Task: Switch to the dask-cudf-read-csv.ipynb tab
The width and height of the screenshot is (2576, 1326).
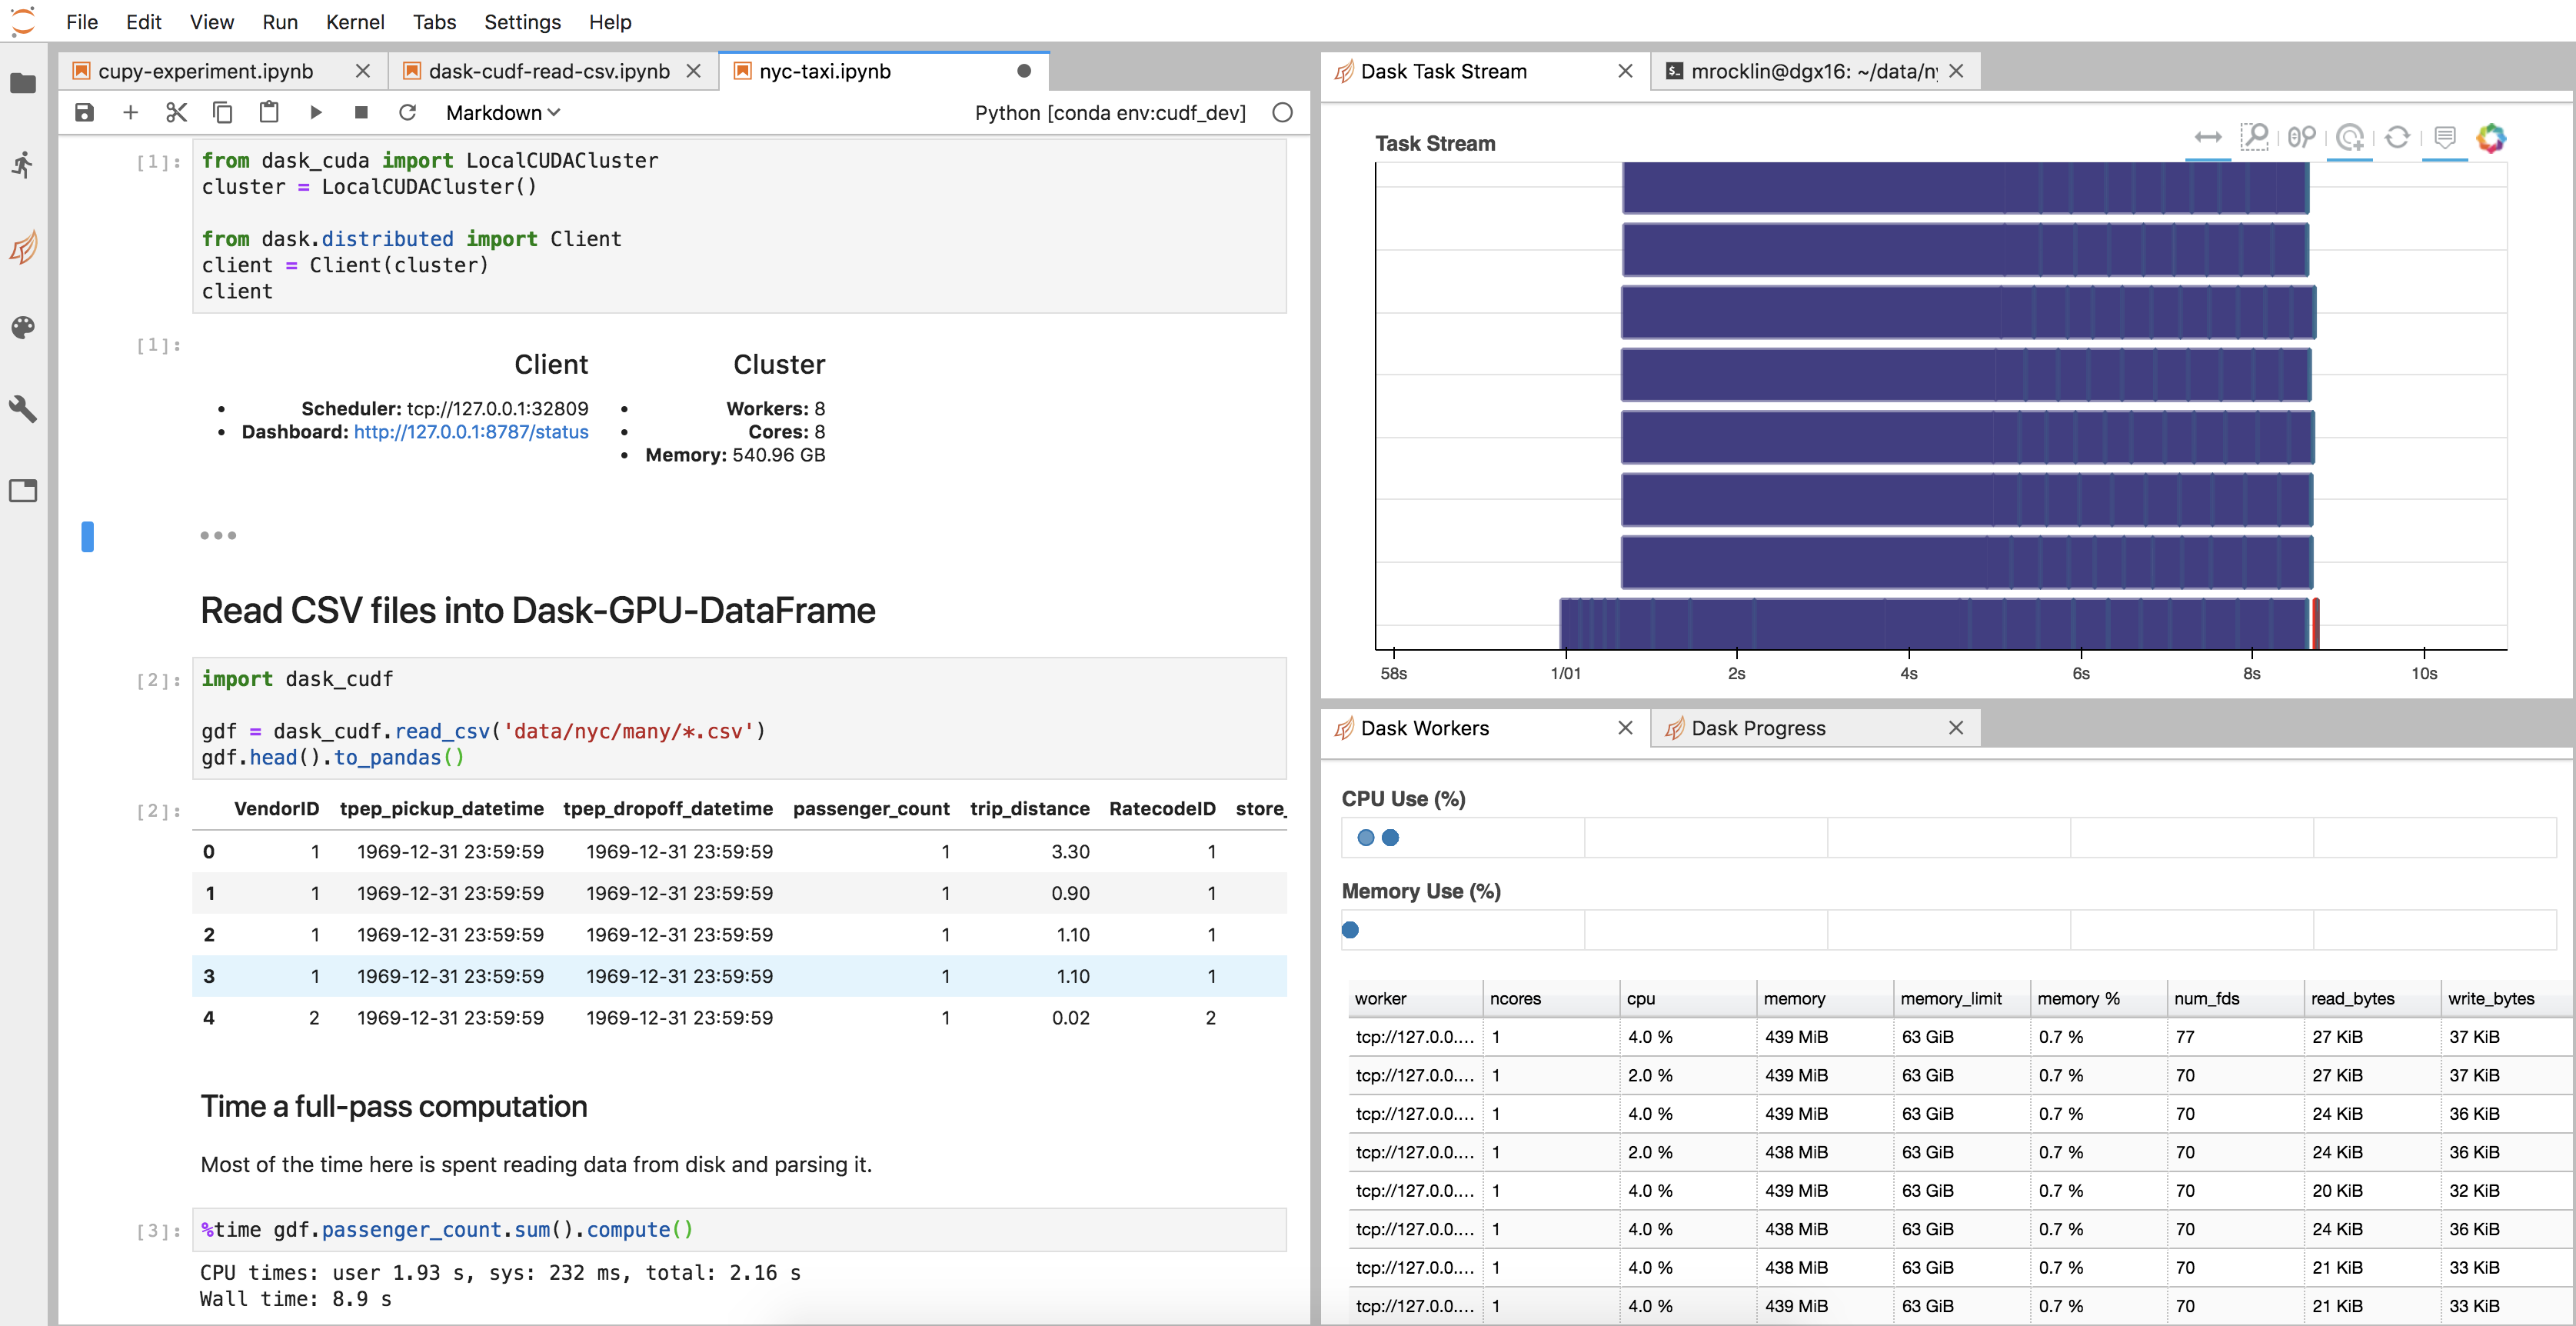Action: pos(549,71)
